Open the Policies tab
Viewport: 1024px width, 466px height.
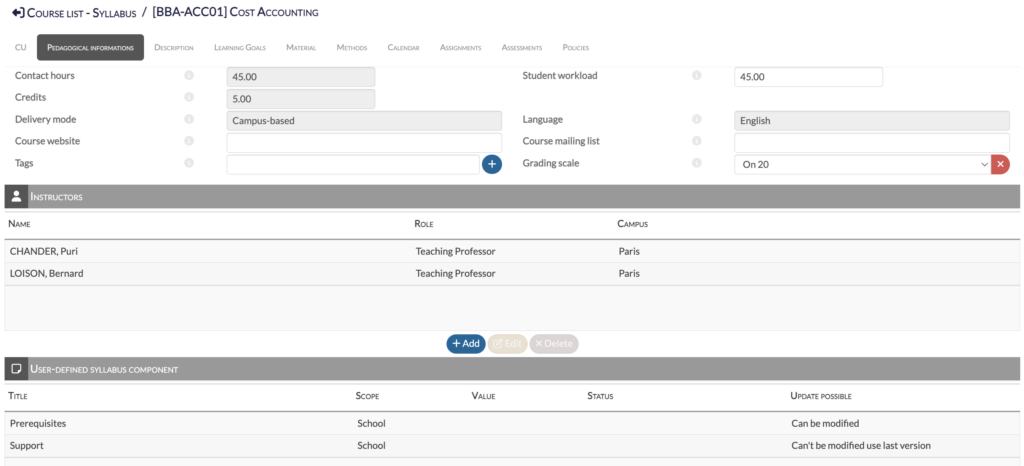[576, 47]
